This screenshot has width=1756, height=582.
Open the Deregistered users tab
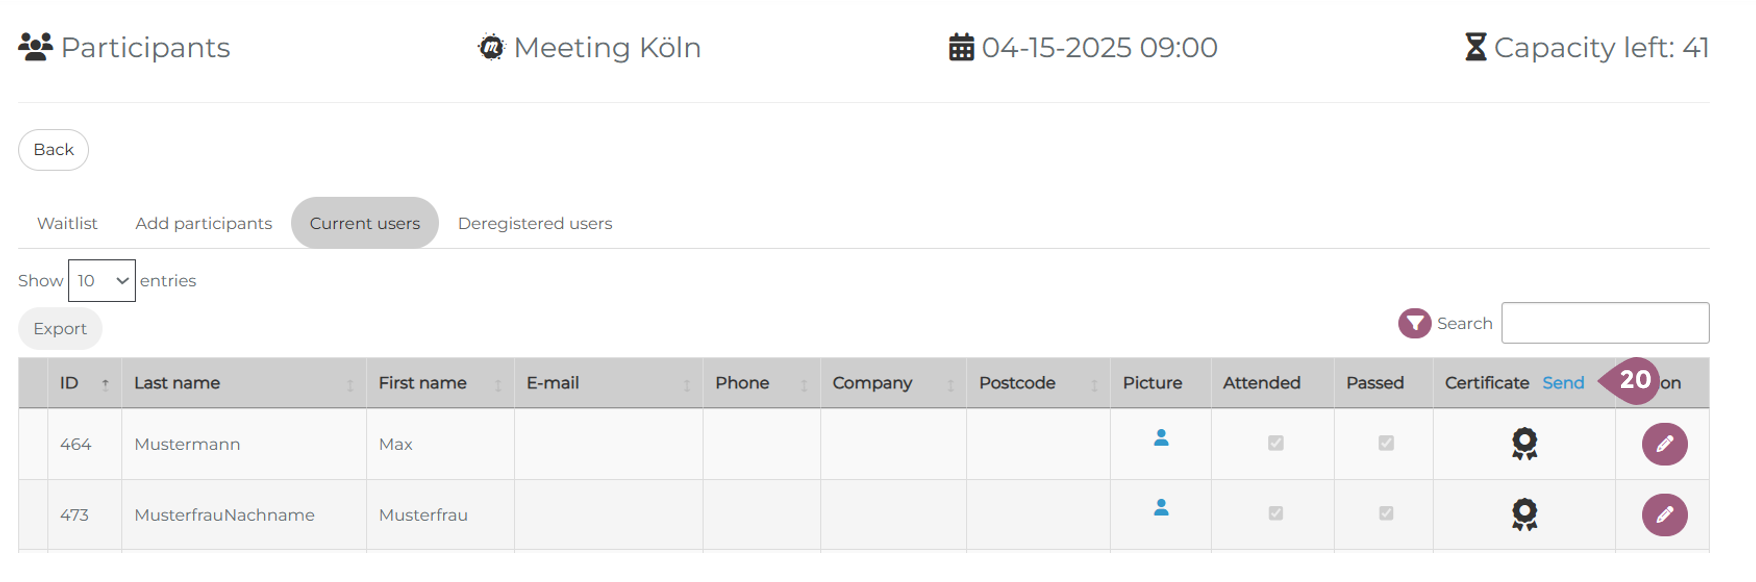pos(535,223)
